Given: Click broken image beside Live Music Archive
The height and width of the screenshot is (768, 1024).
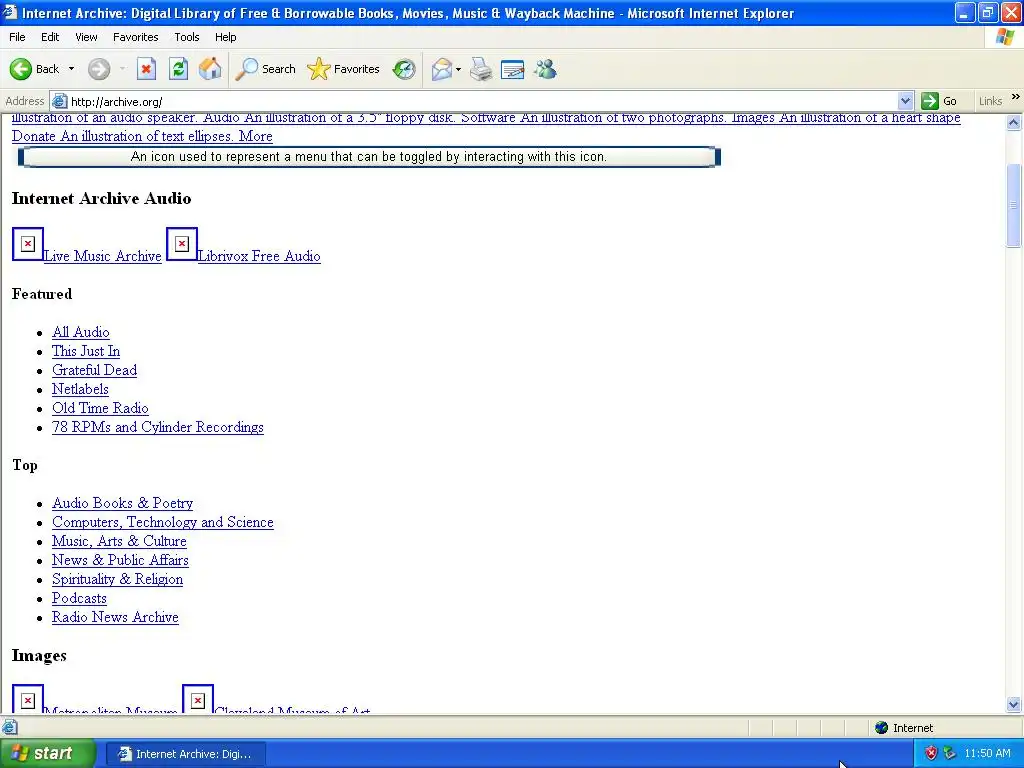Looking at the screenshot, I should click(x=27, y=244).
